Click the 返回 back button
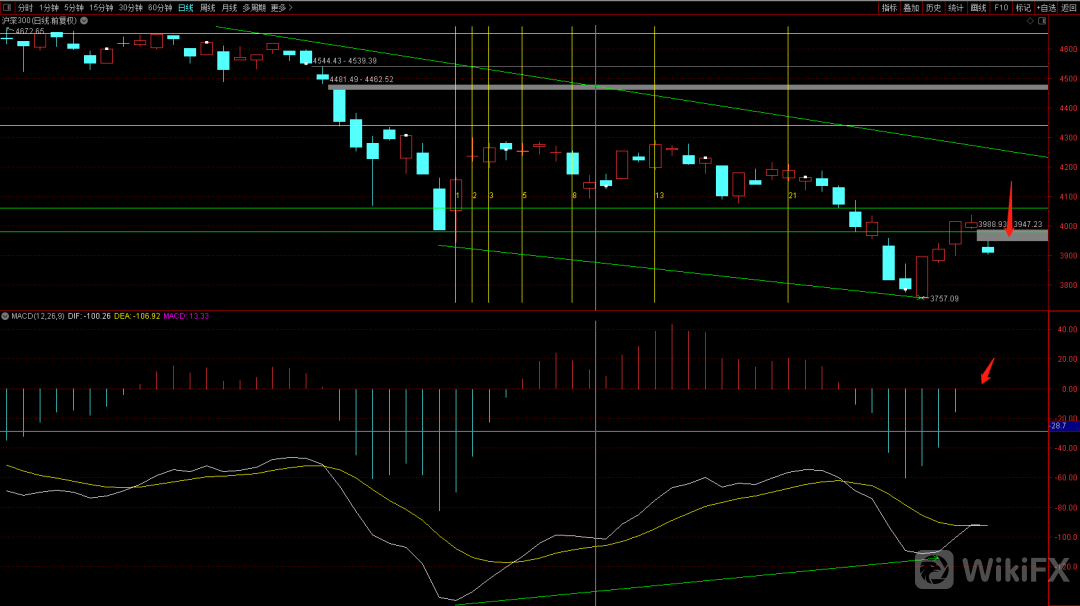The image size is (1080, 606). point(1069,7)
